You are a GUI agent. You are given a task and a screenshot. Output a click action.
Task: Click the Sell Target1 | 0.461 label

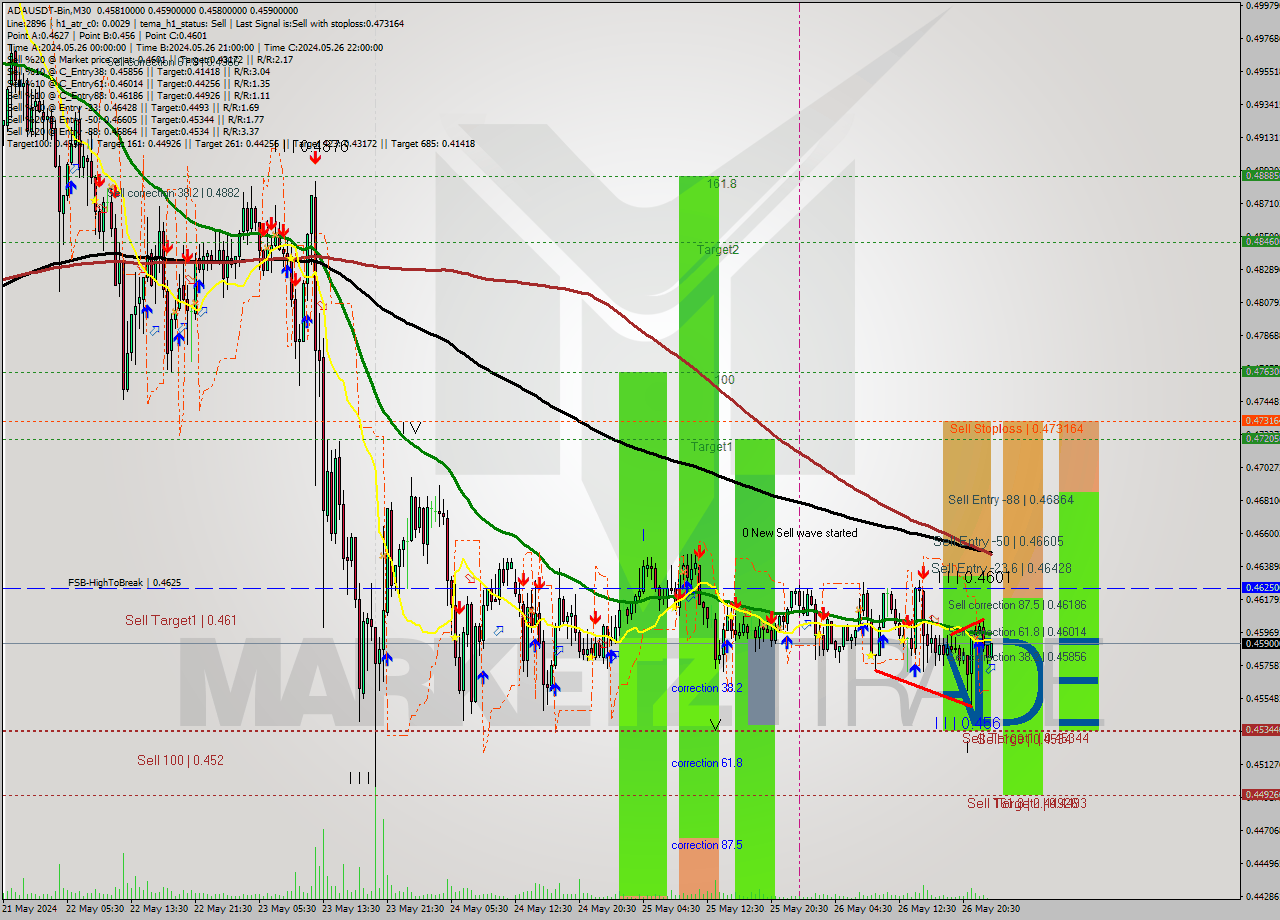tap(181, 620)
